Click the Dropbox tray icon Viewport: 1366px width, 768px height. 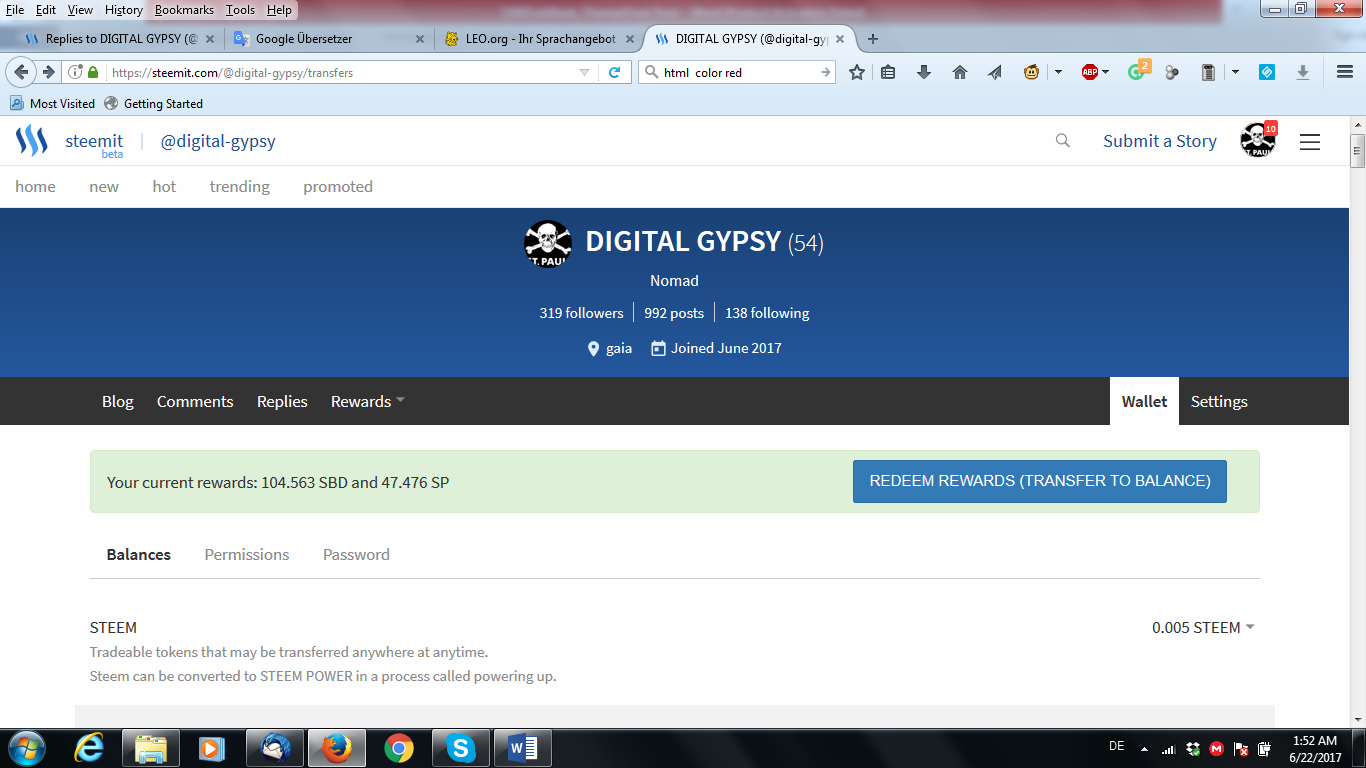coord(1192,748)
